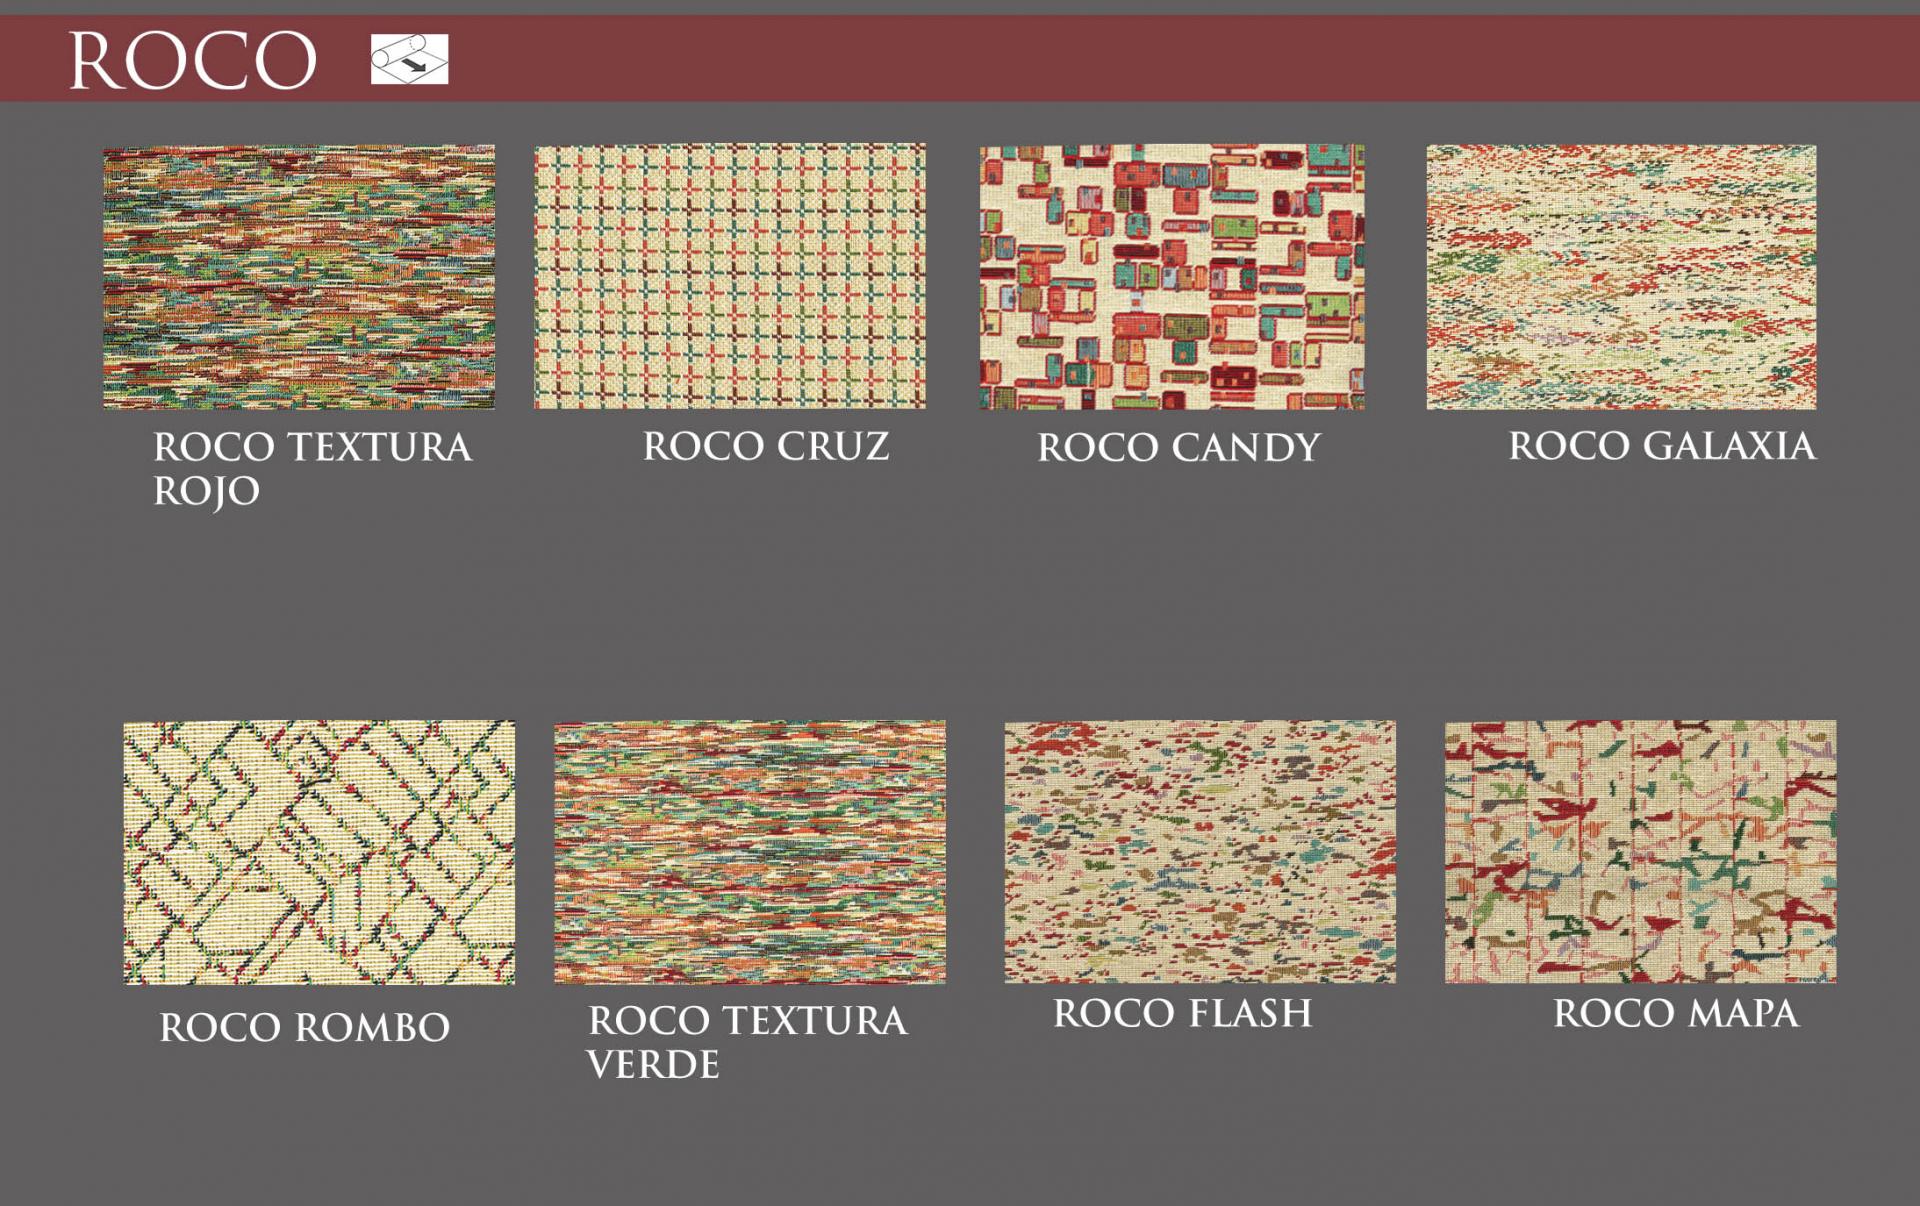Image resolution: width=1920 pixels, height=1206 pixels.
Task: Select the ROCO CRUZ fabric swatch
Action: point(730,277)
